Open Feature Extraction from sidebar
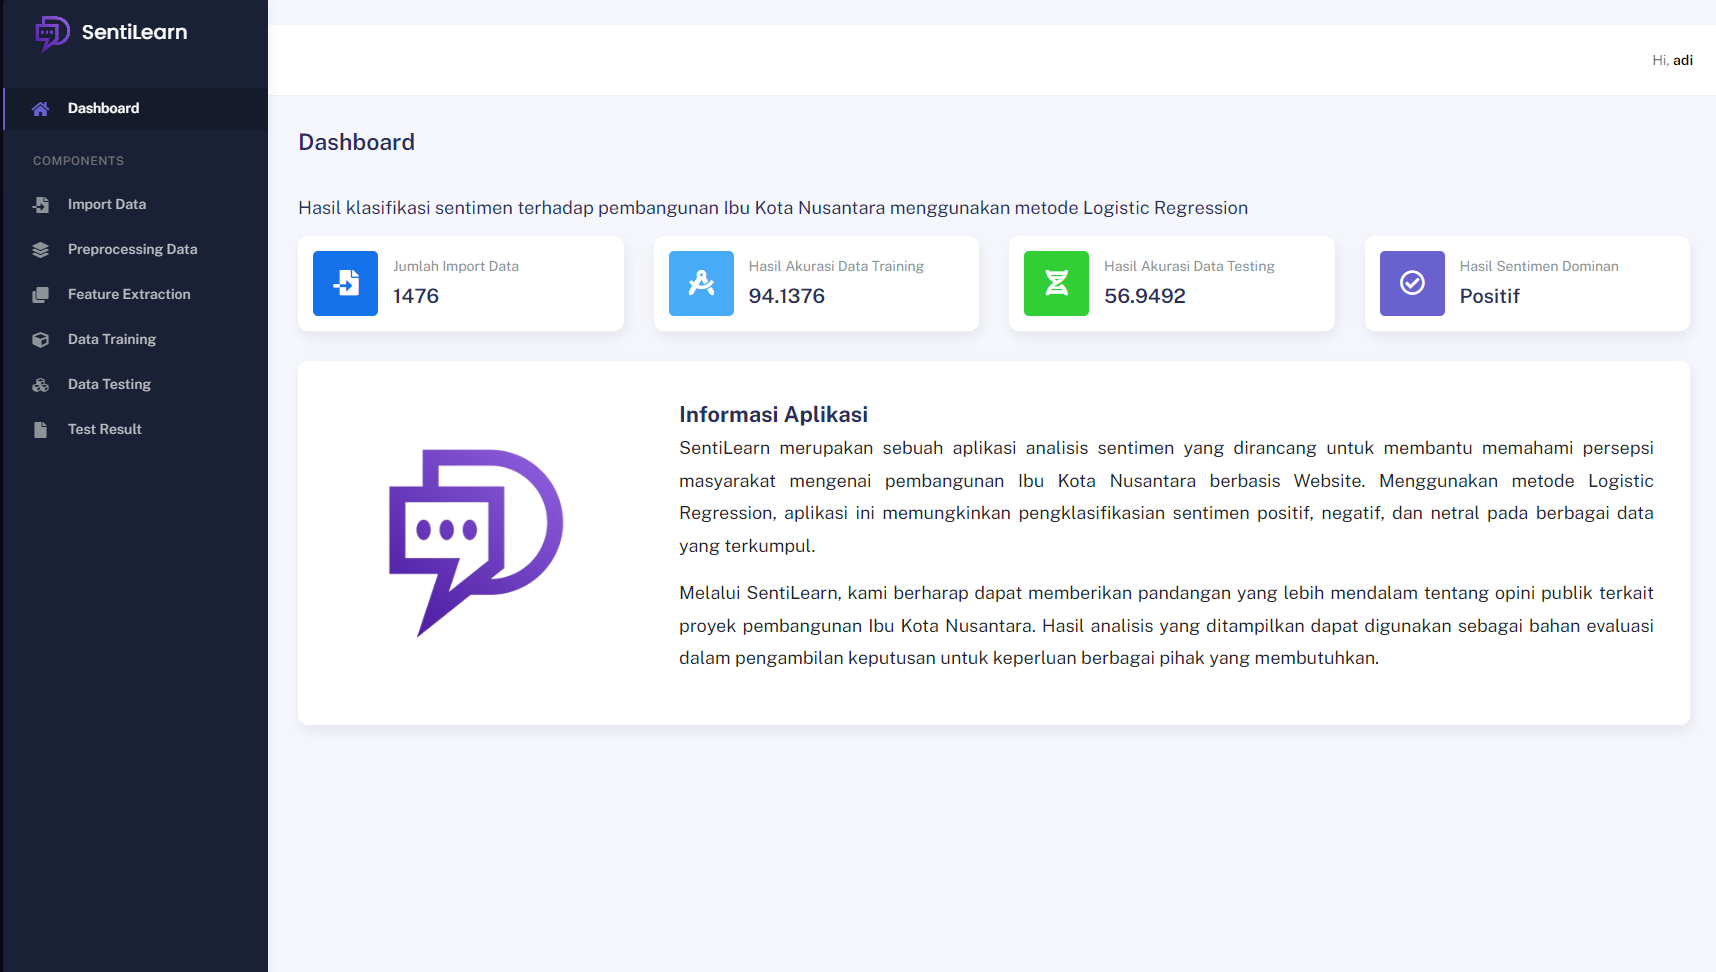The height and width of the screenshot is (972, 1716). tap(129, 294)
